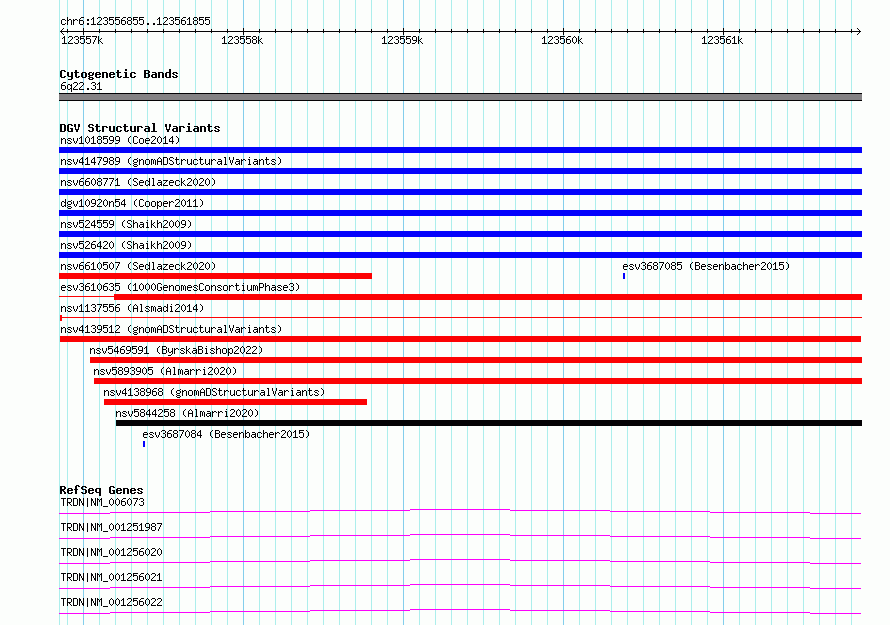Image resolution: width=890 pixels, height=625 pixels.
Task: Click the small blue esv3687084 marker
Action: click(144, 444)
